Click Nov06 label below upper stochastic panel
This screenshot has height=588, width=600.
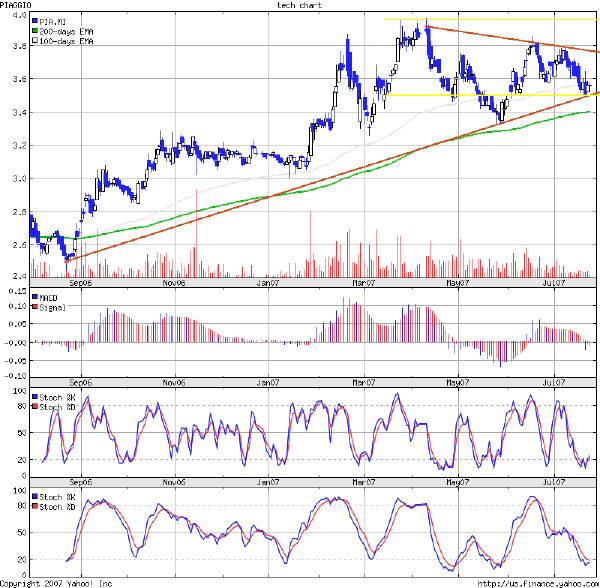point(174,482)
